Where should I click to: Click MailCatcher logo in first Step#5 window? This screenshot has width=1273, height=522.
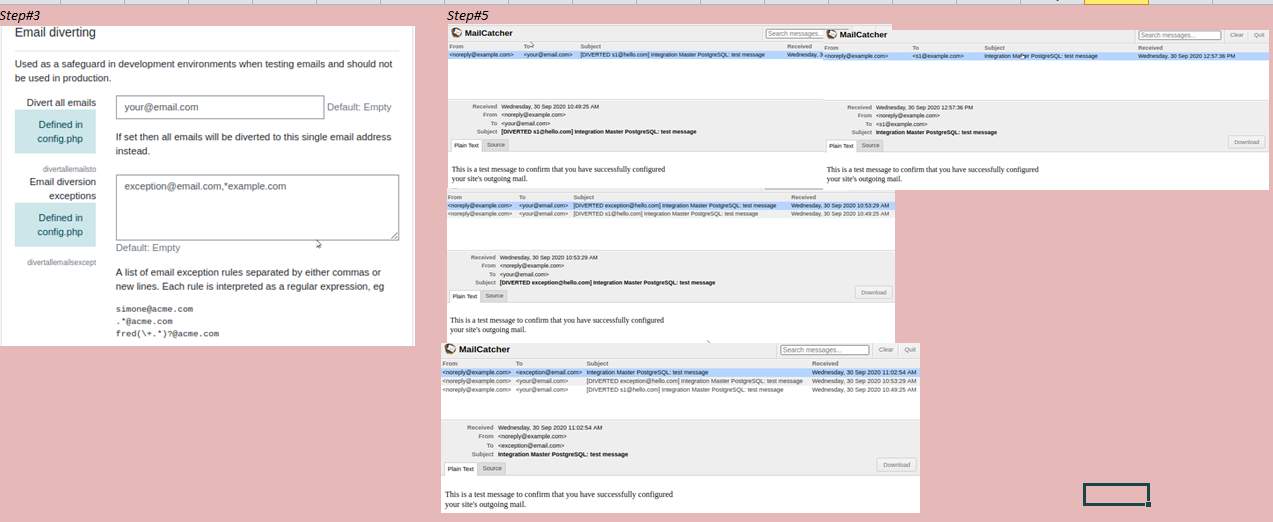point(482,33)
